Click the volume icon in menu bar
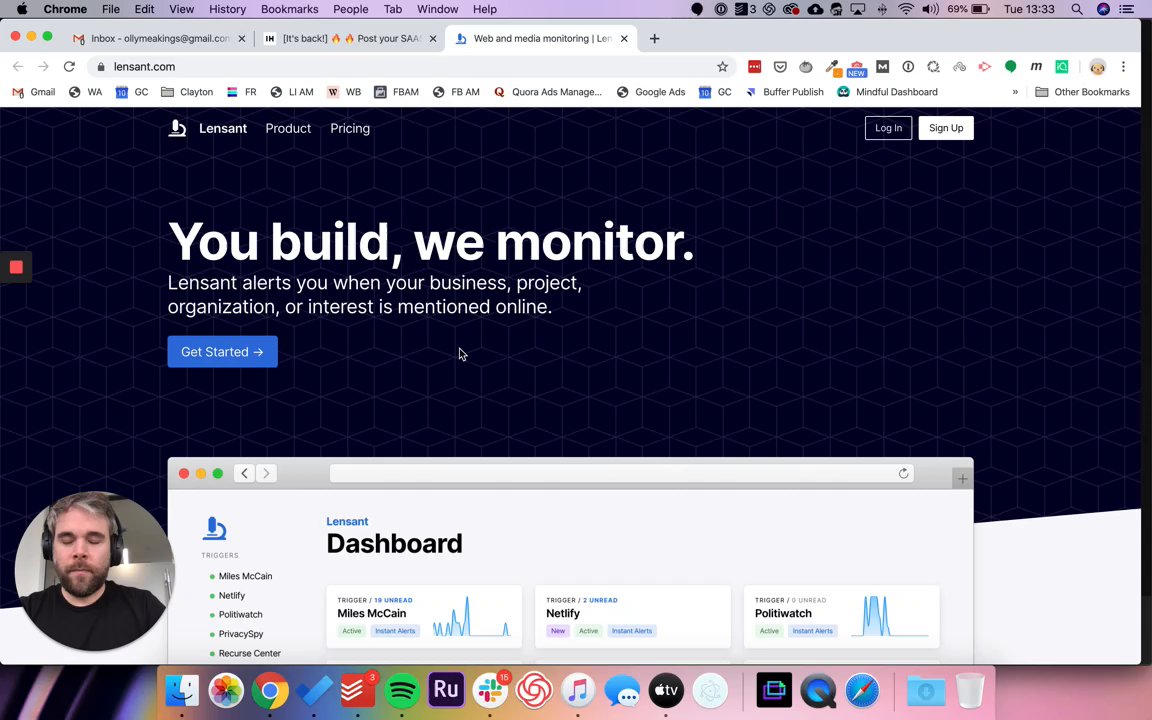The height and width of the screenshot is (720, 1152). (930, 9)
